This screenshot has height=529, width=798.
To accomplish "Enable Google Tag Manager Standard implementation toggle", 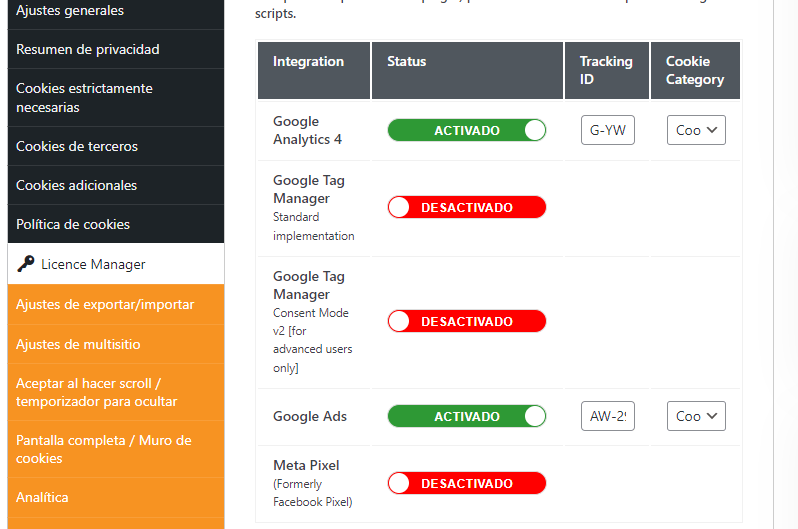I will 467,207.
